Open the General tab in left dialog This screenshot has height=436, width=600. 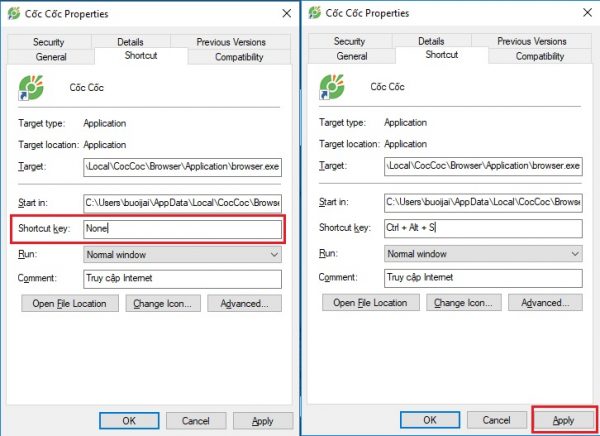pos(51,57)
